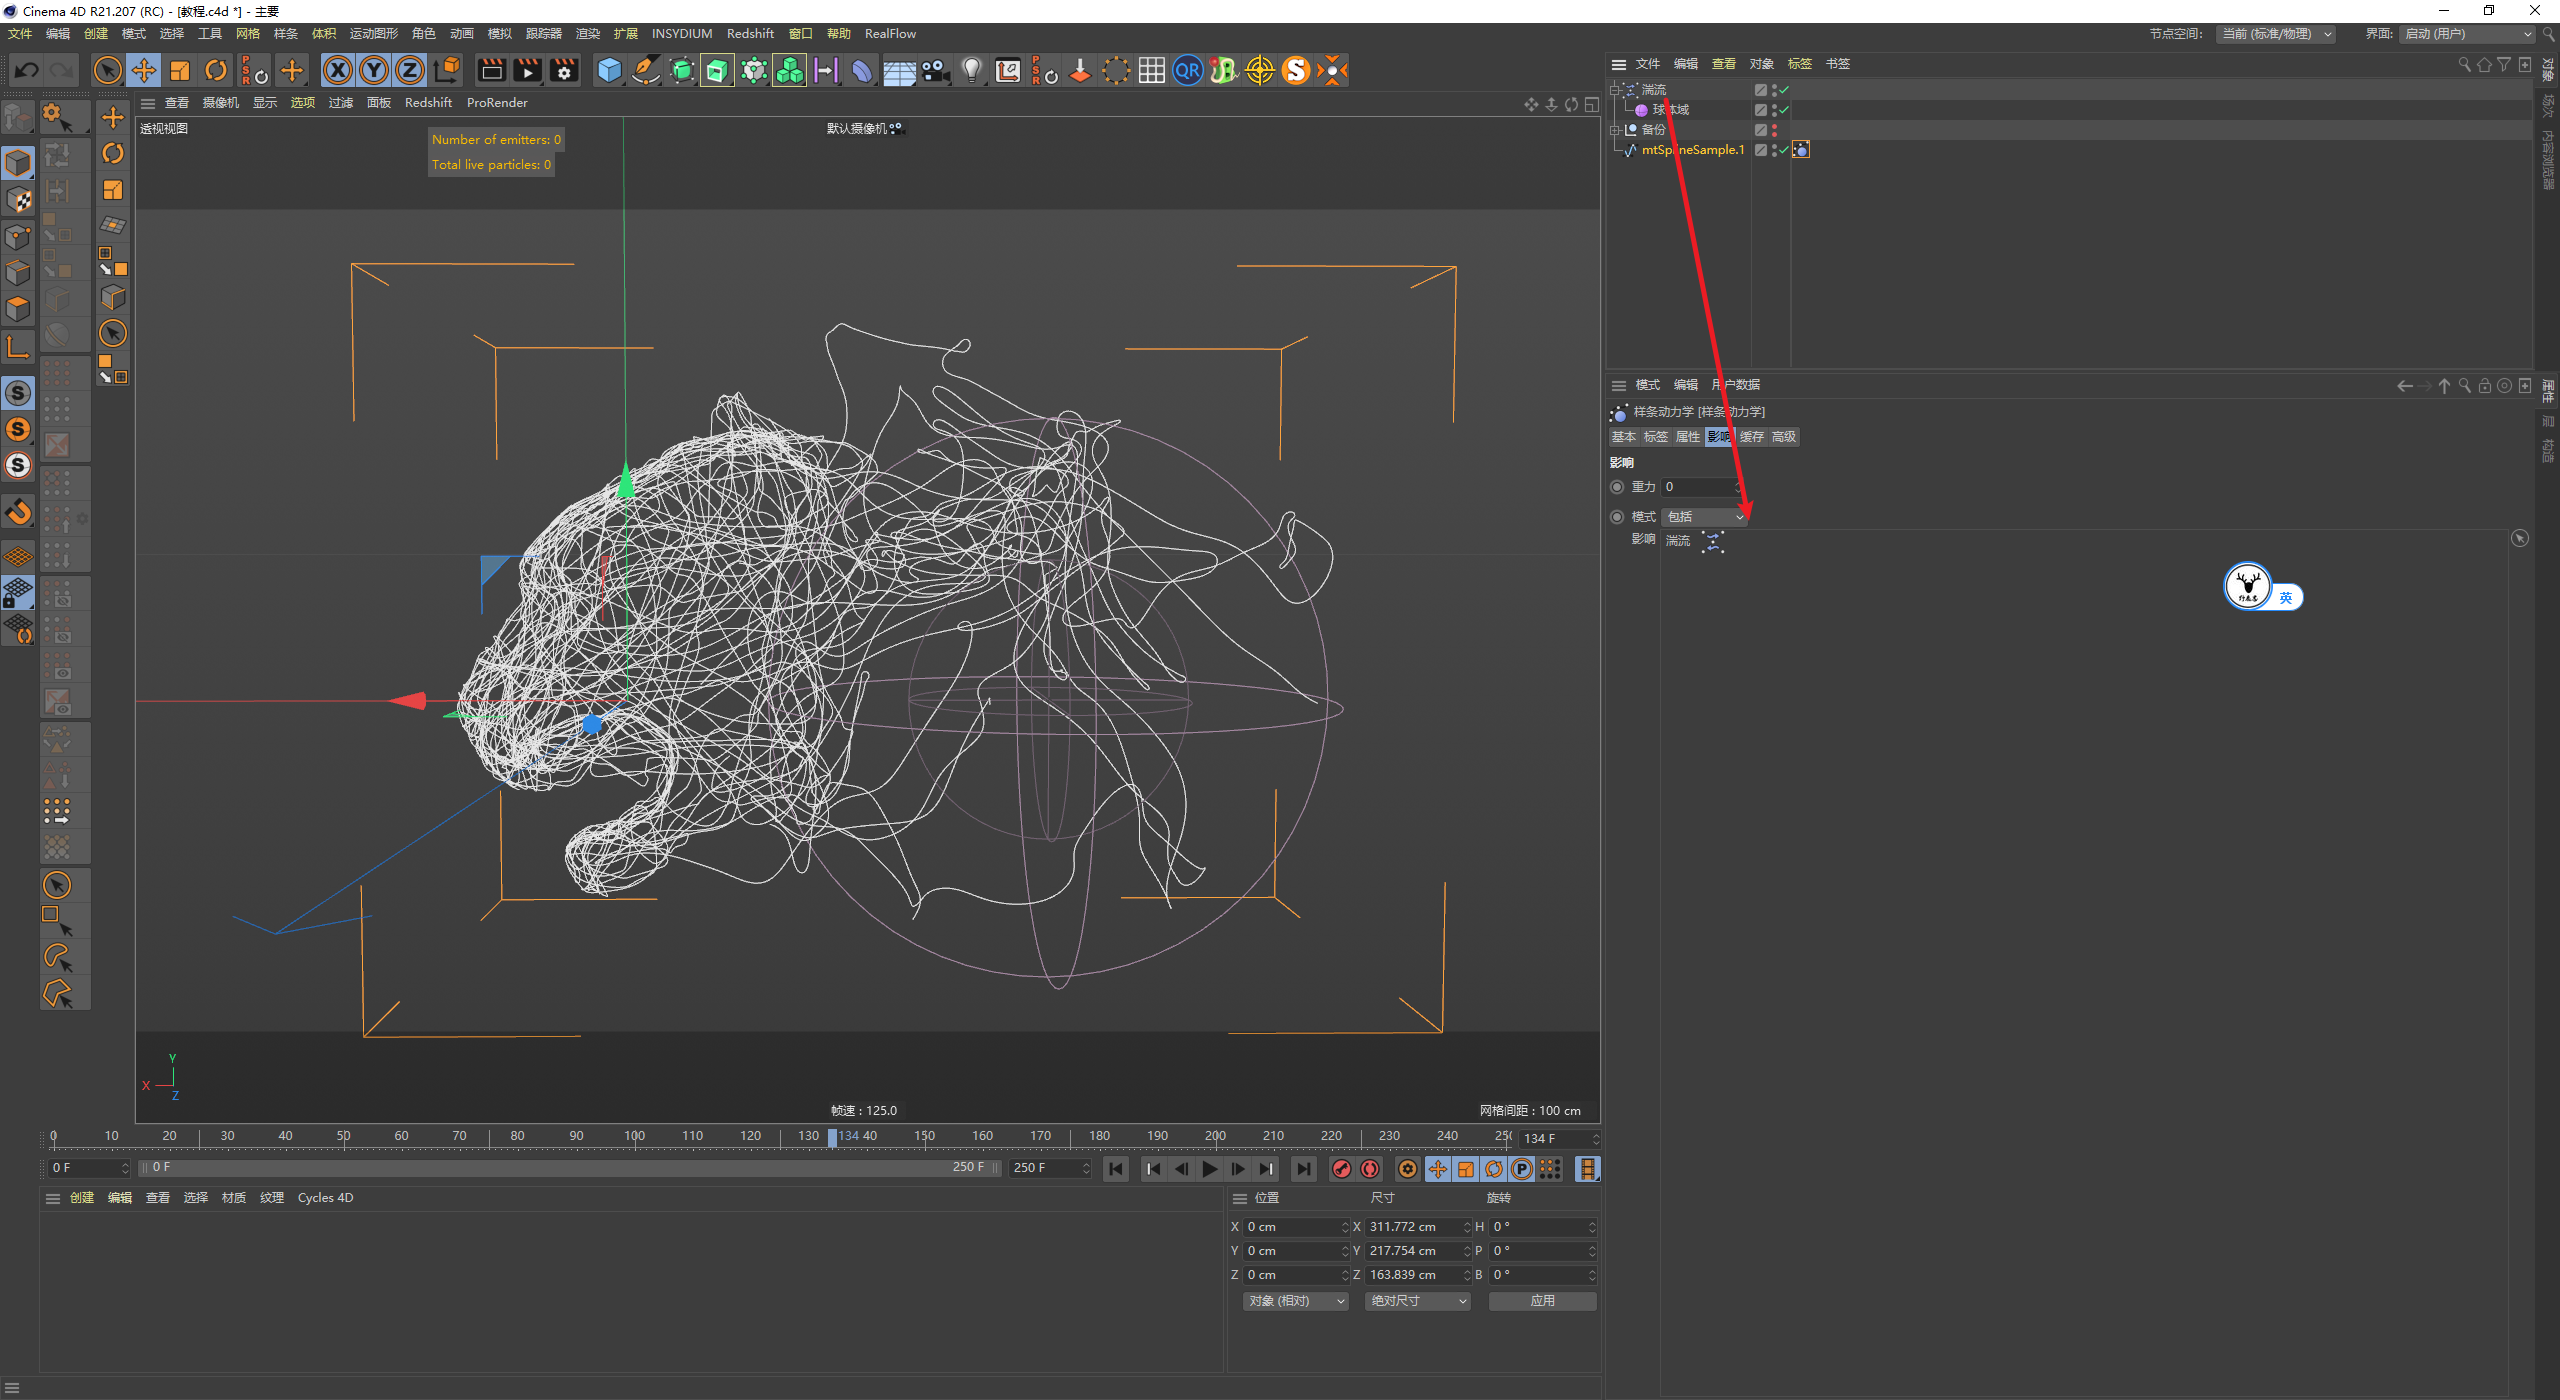Image resolution: width=2560 pixels, height=1400 pixels.
Task: Switch to the 缓存 attribute tab
Action: pos(1751,437)
